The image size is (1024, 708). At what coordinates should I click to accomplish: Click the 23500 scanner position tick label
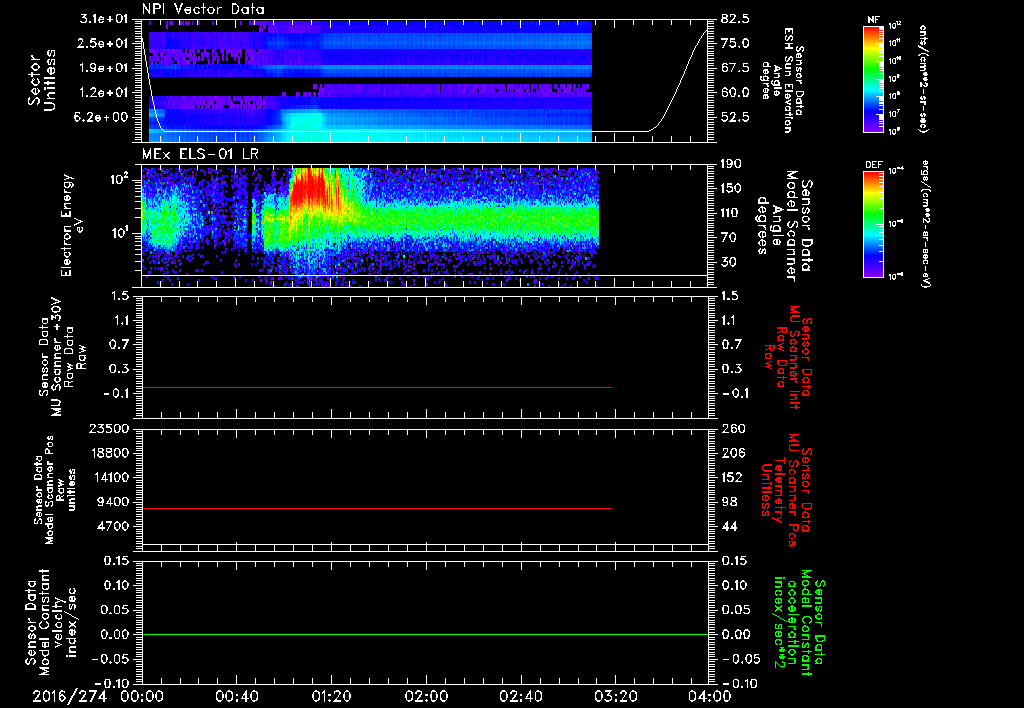tap(109, 429)
